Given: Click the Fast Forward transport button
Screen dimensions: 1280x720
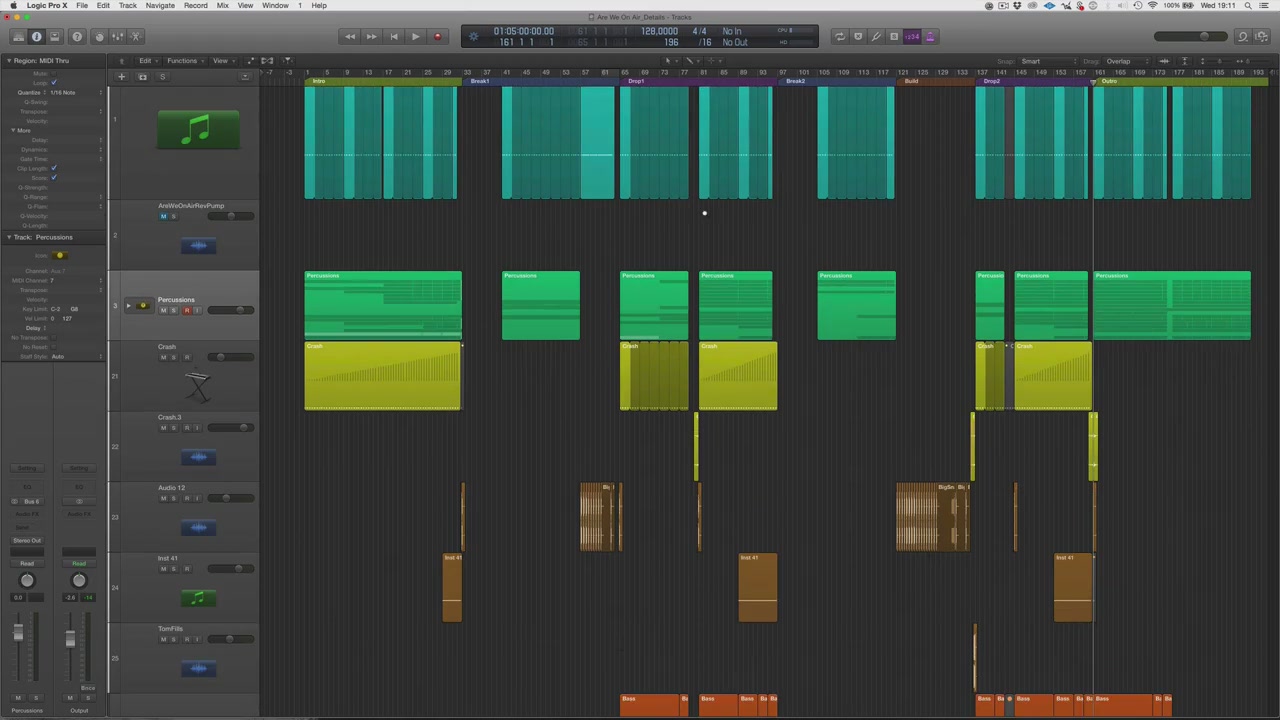Looking at the screenshot, I should pos(372,37).
